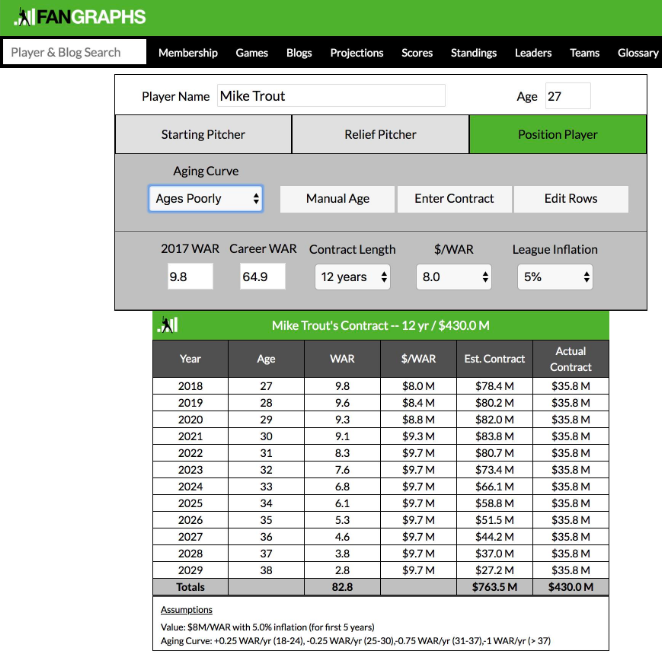Viewport: 662px width, 653px height.
Task: Click the 7.6 WAR cell for 2023
Action: coord(342,470)
